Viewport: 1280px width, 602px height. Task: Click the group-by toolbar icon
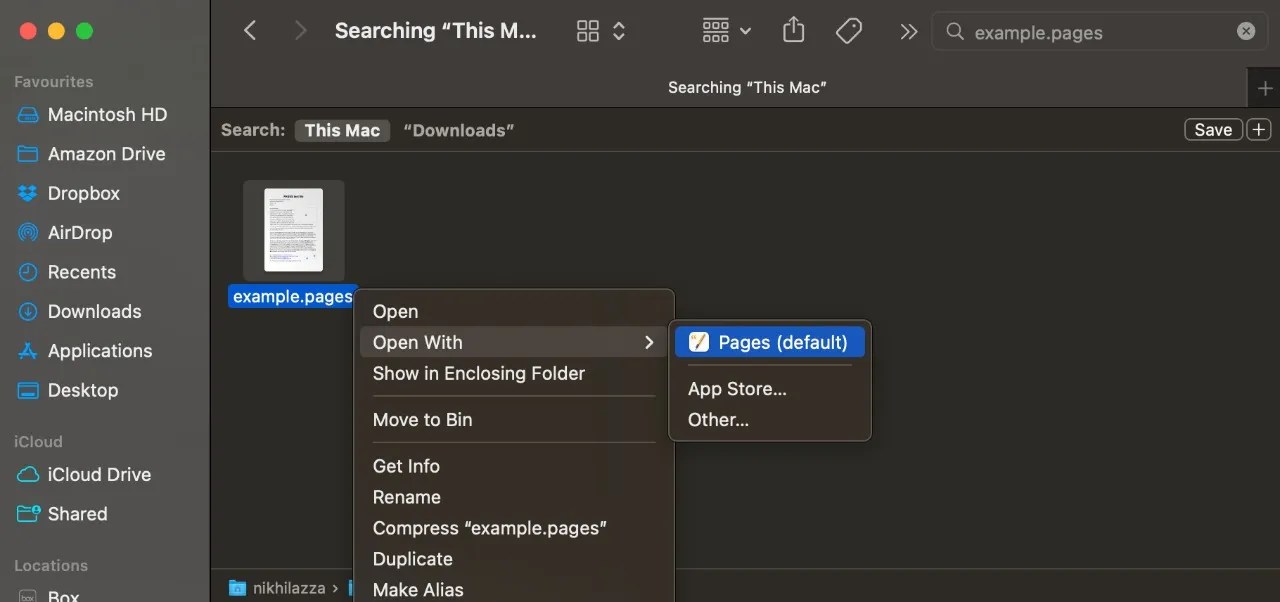714,30
